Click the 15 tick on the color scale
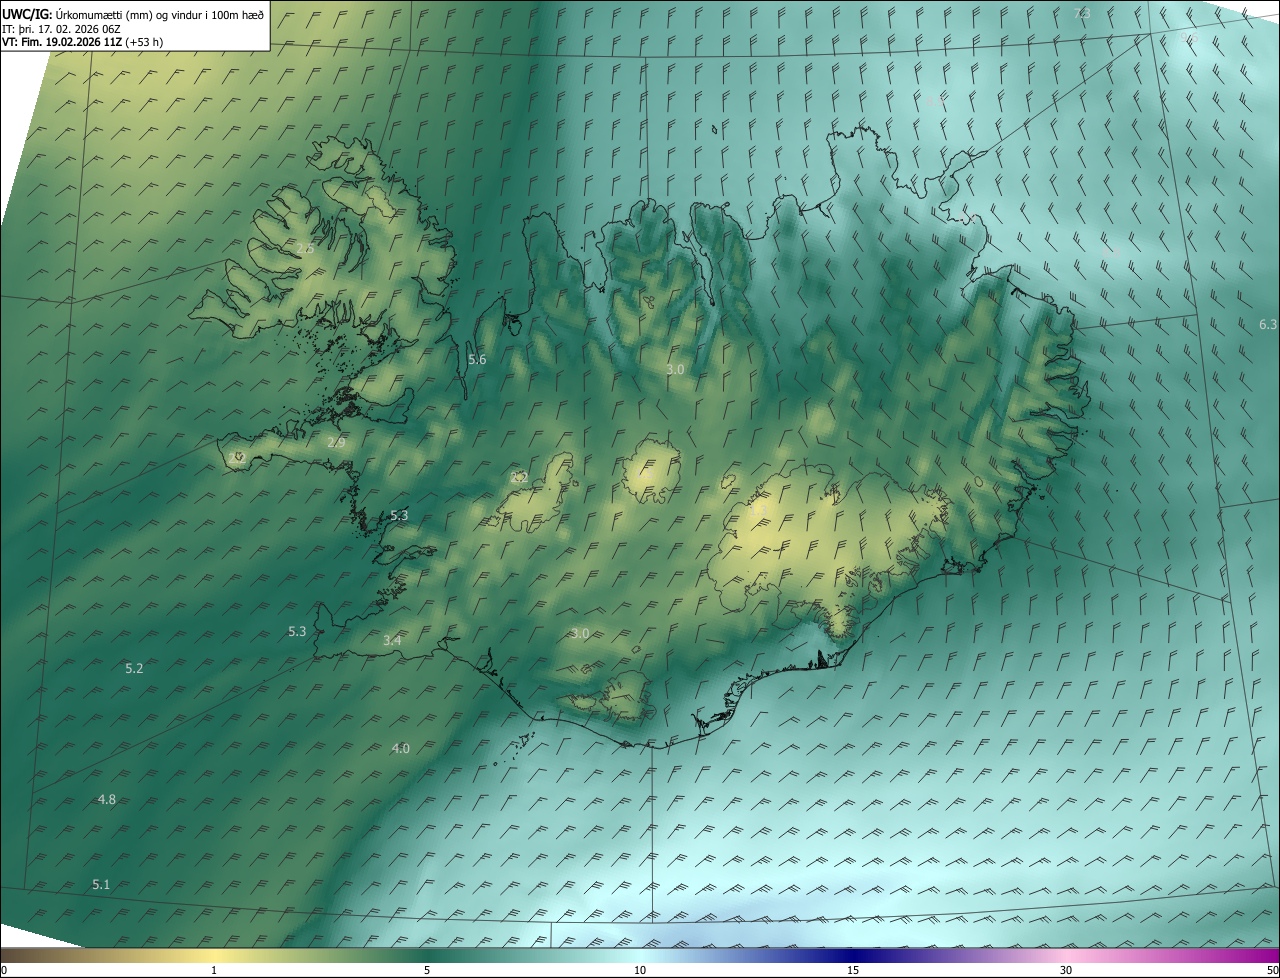Screen dimensions: 1280x978 coord(853,970)
